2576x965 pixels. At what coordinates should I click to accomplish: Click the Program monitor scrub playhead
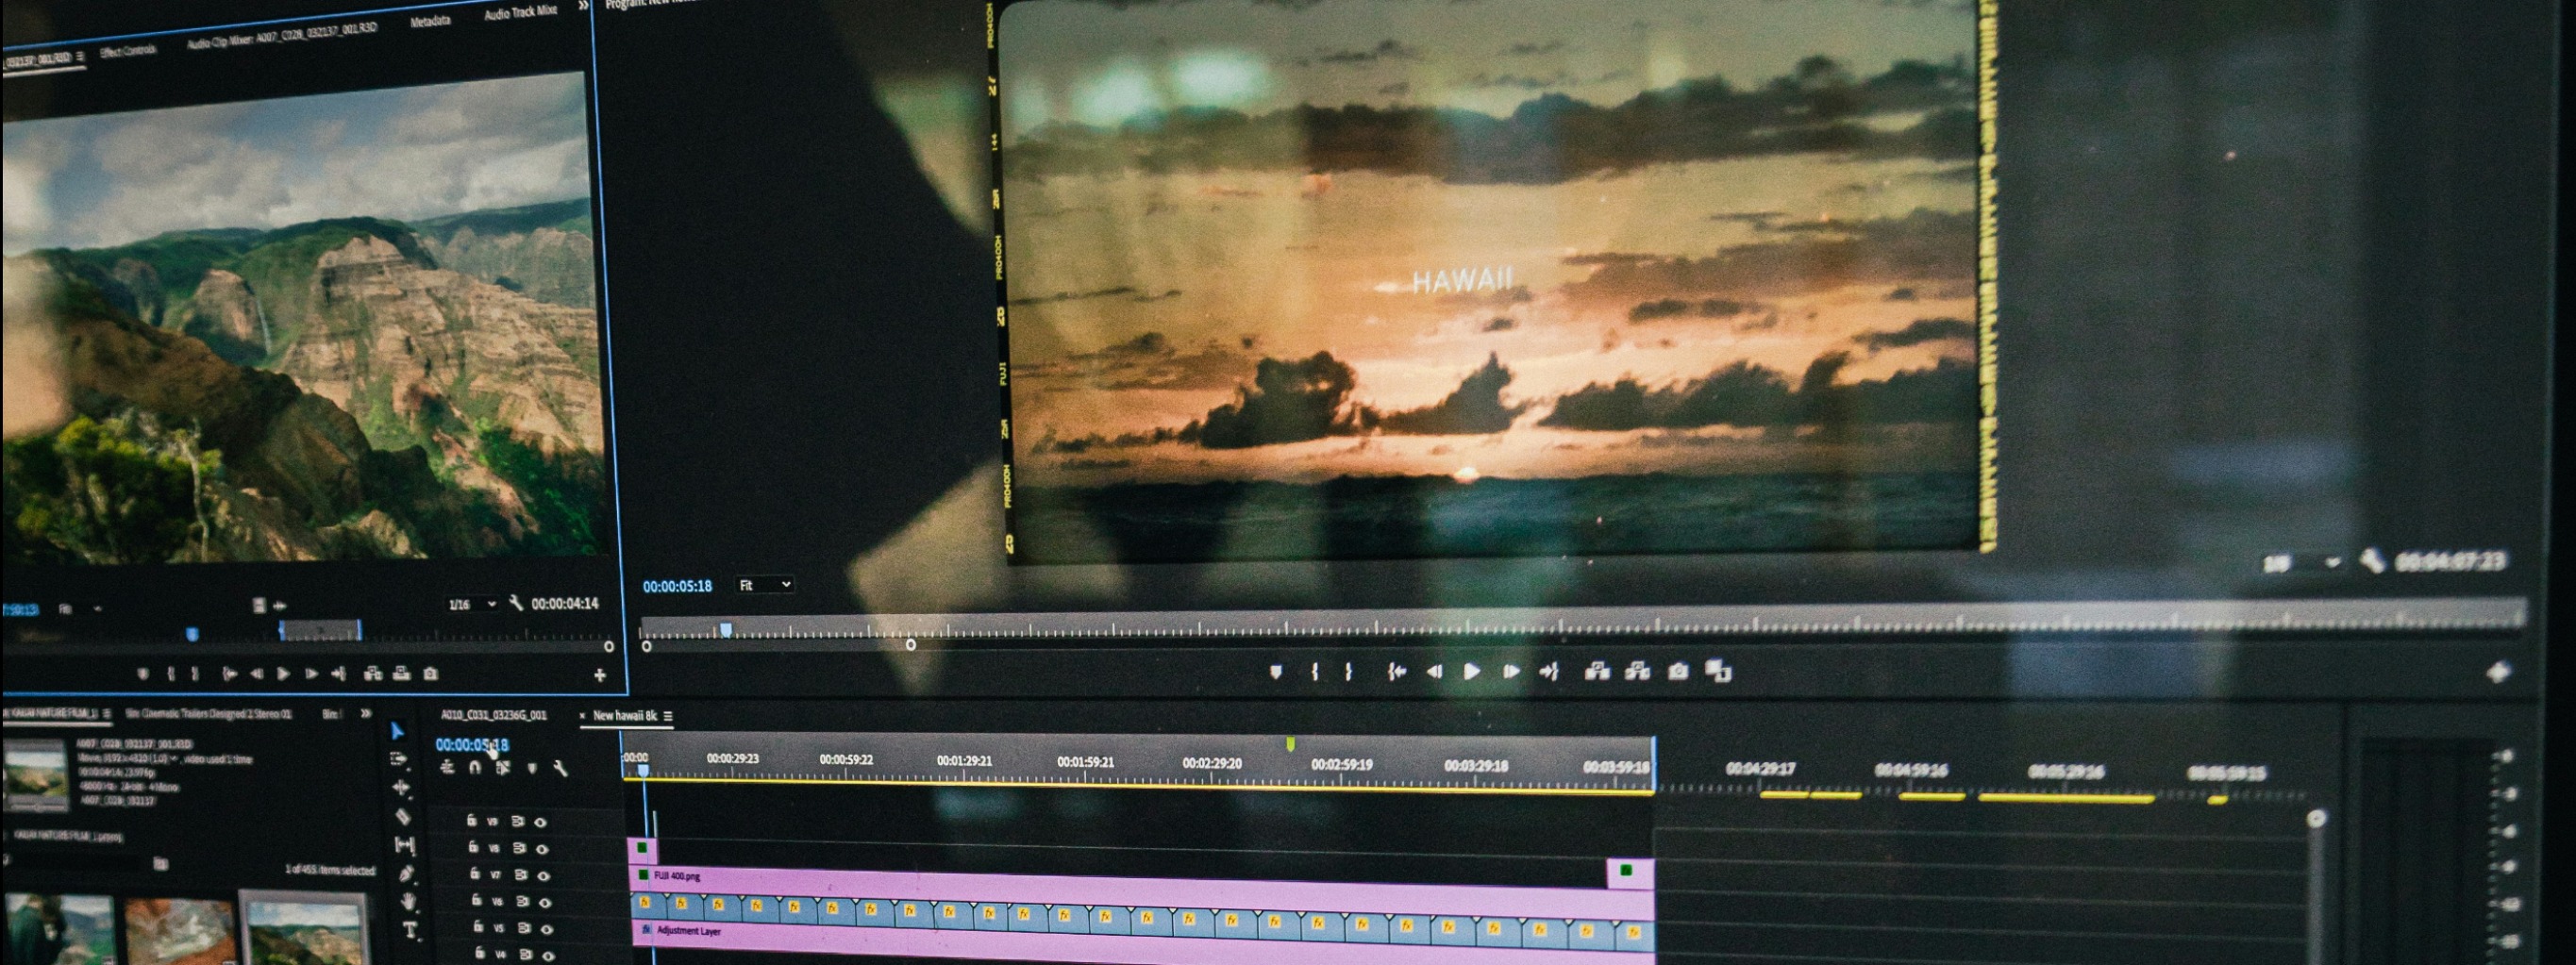tap(726, 629)
